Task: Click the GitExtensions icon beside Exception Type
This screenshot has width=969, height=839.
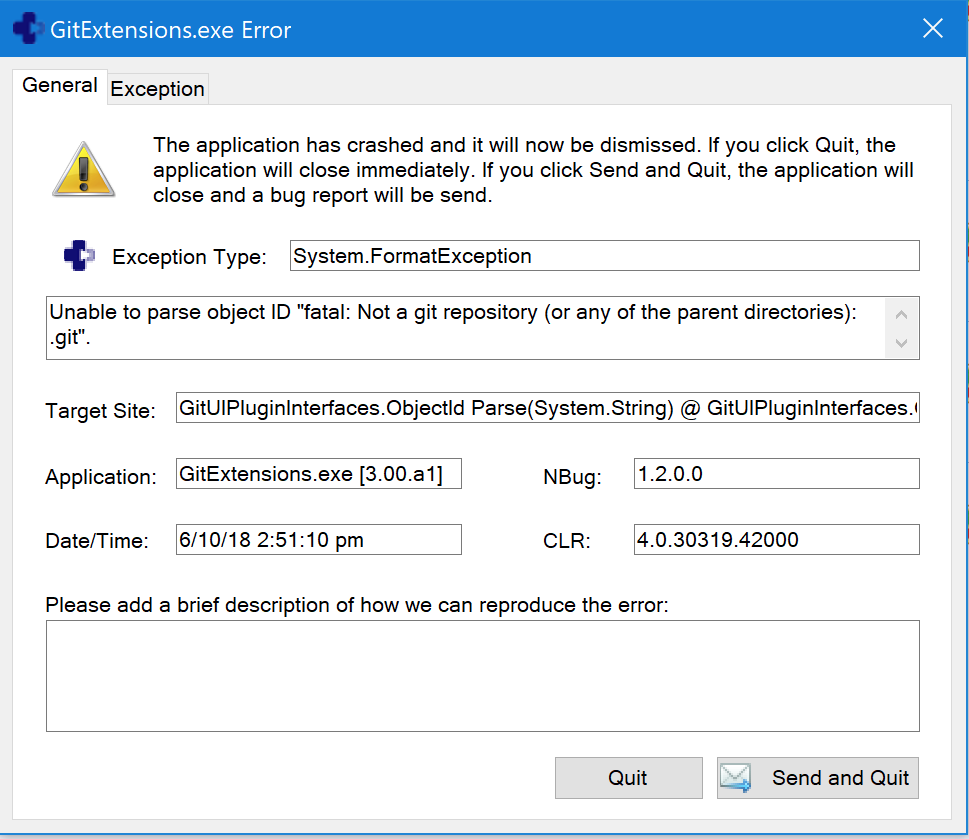Action: point(79,255)
